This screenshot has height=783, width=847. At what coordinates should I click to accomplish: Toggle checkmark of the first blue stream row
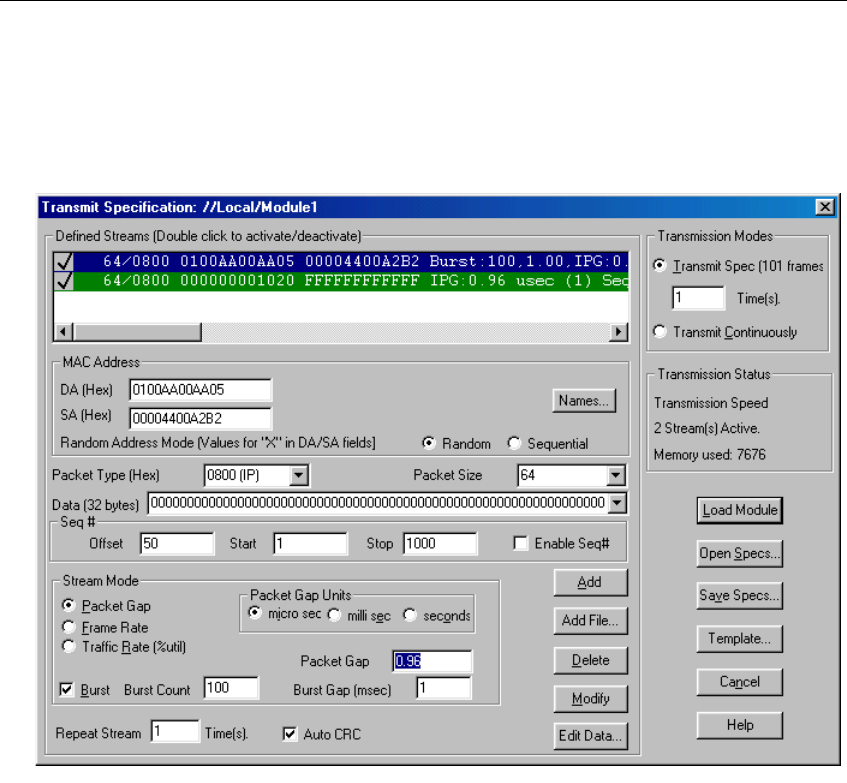(x=64, y=262)
